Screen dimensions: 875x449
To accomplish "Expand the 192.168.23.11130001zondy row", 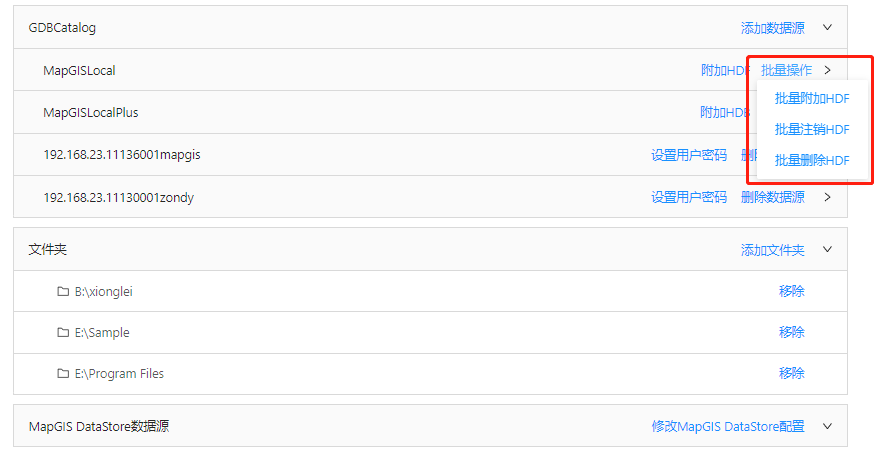I will point(828,197).
